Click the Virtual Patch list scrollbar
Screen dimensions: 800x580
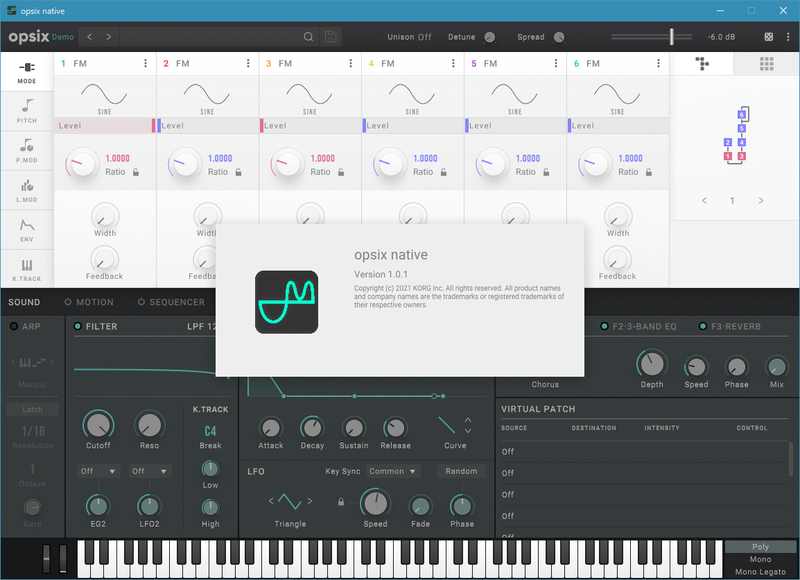[791, 459]
